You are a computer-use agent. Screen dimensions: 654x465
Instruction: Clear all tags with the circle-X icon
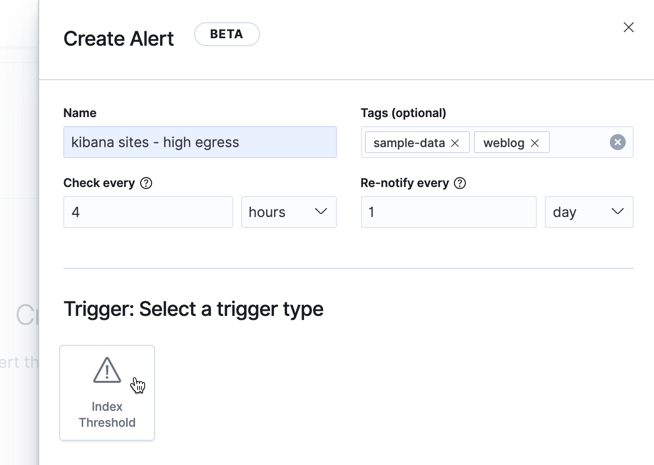tap(618, 142)
